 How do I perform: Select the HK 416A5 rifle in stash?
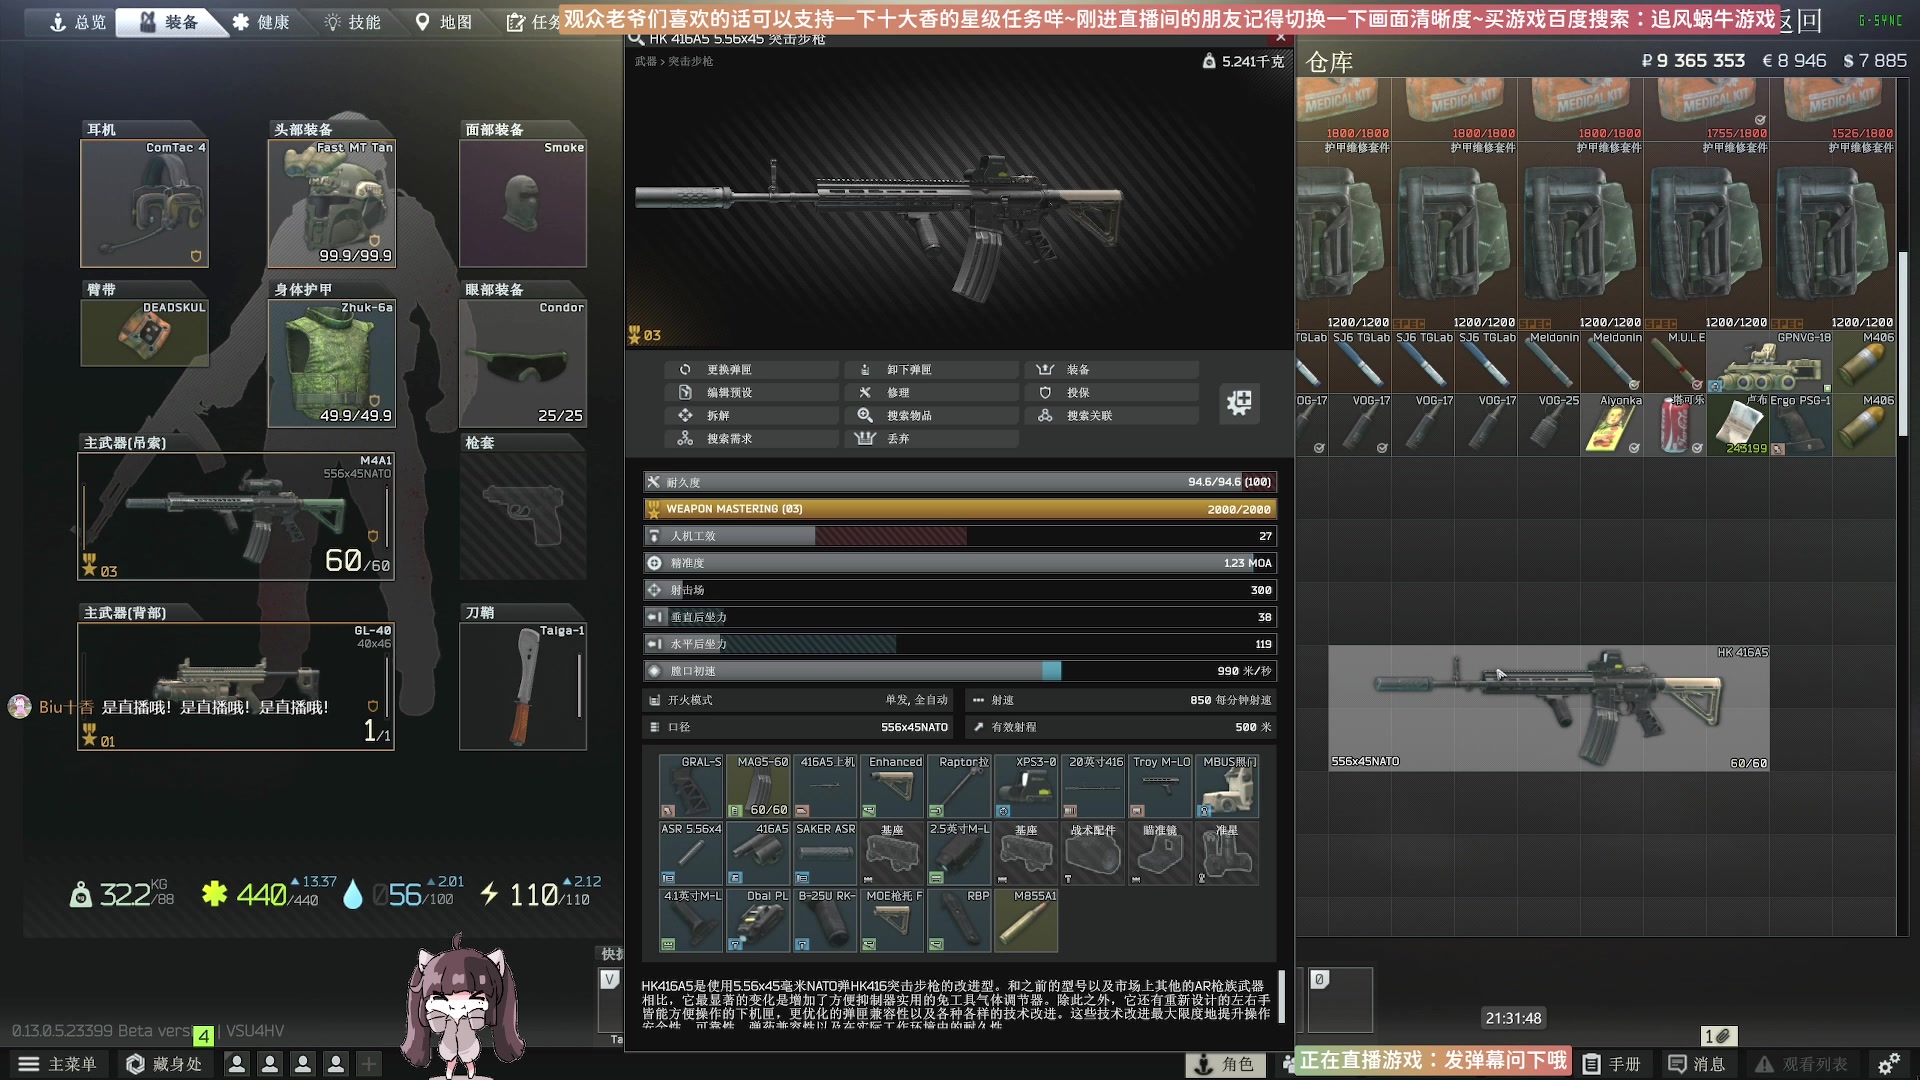tap(1548, 708)
